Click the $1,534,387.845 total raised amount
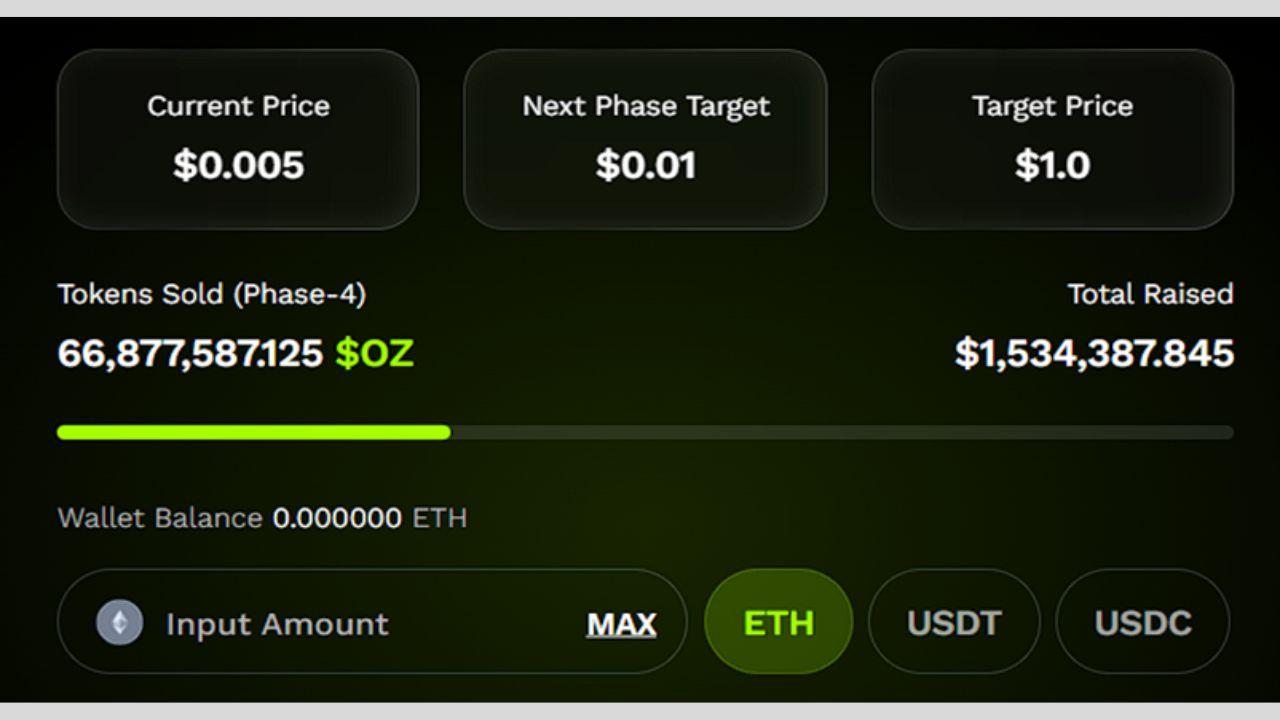1280x720 pixels. coord(1094,353)
